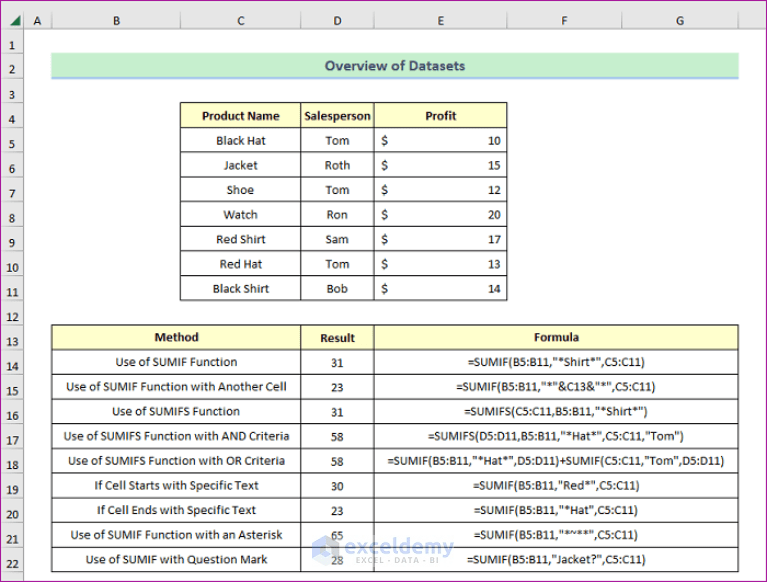Click formula =SUMIF(B5:B11,"Red*",C5:C11)
Image resolution: width=767 pixels, height=582 pixels.
point(556,486)
